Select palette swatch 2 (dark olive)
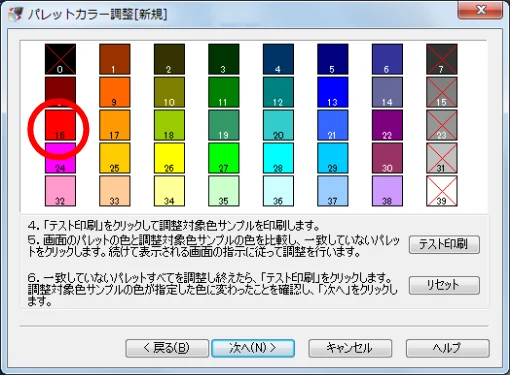This screenshot has width=511, height=376. [169, 59]
